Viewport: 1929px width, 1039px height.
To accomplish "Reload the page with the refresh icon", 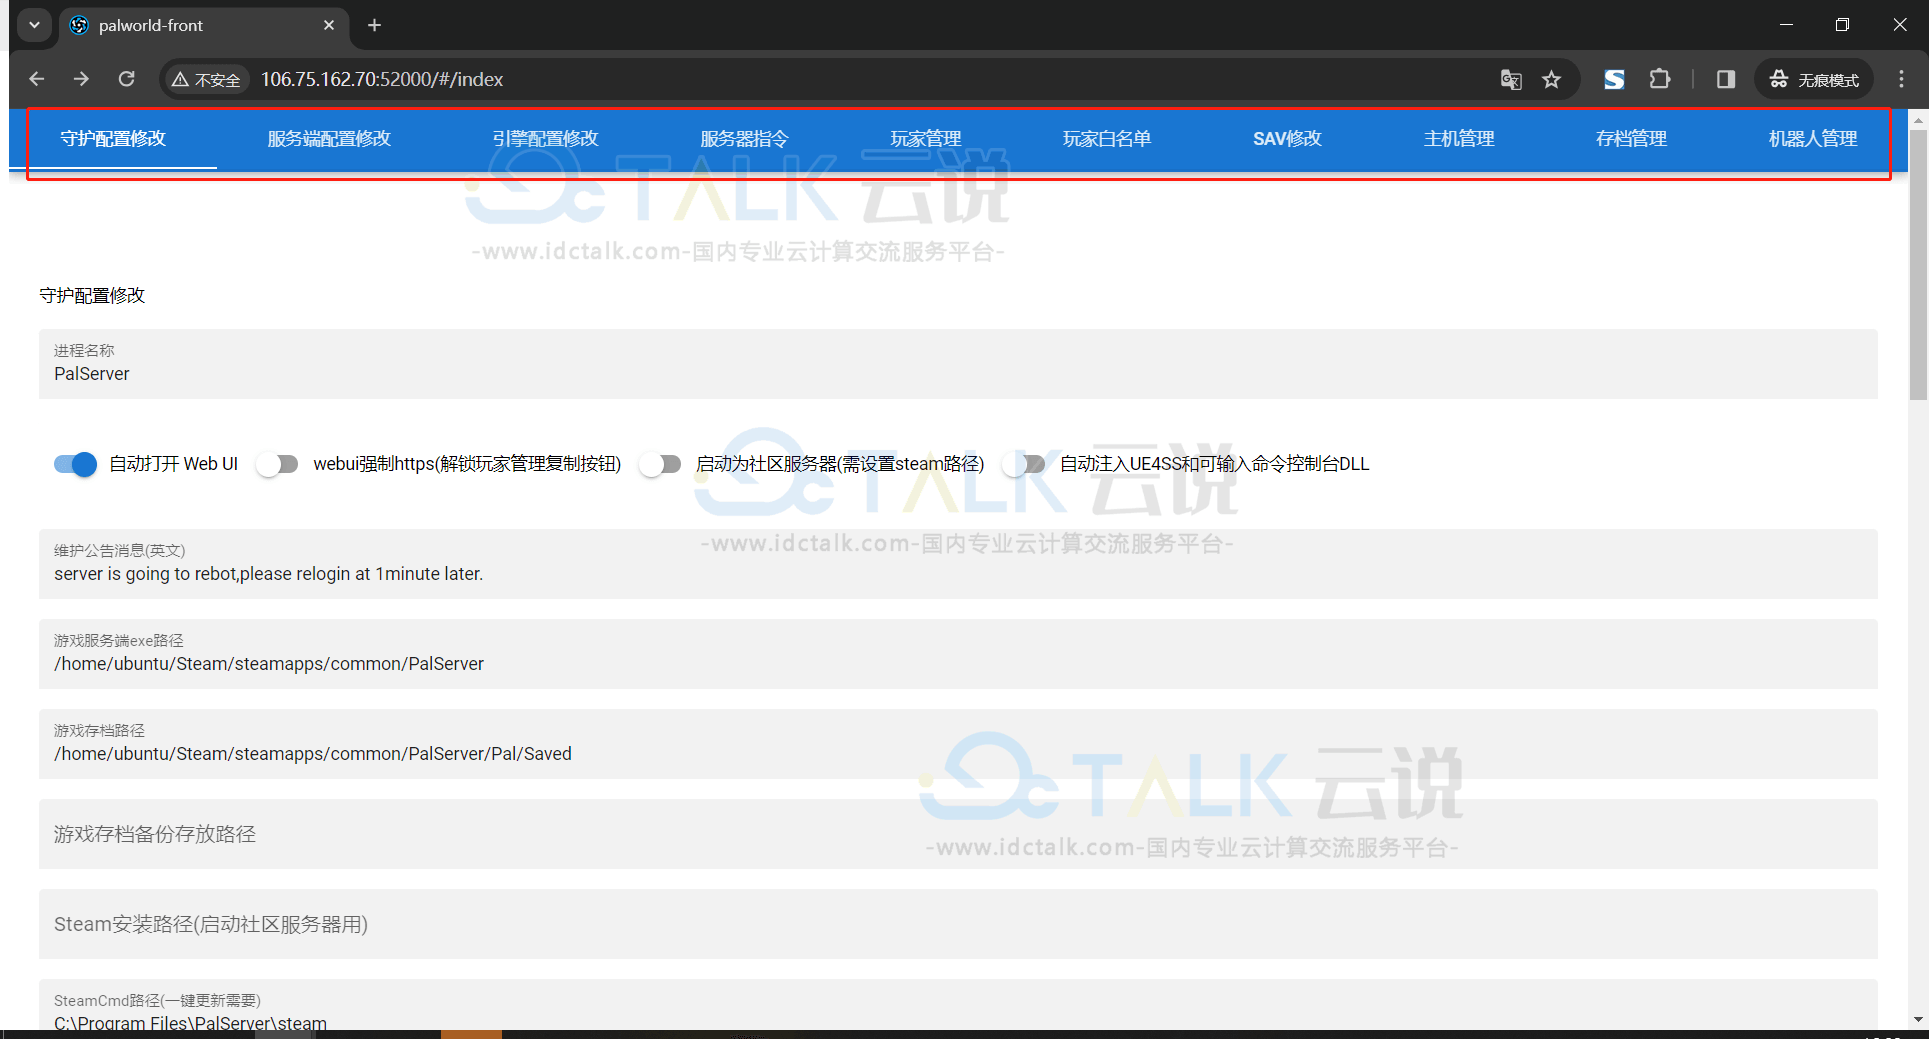I will 126,79.
